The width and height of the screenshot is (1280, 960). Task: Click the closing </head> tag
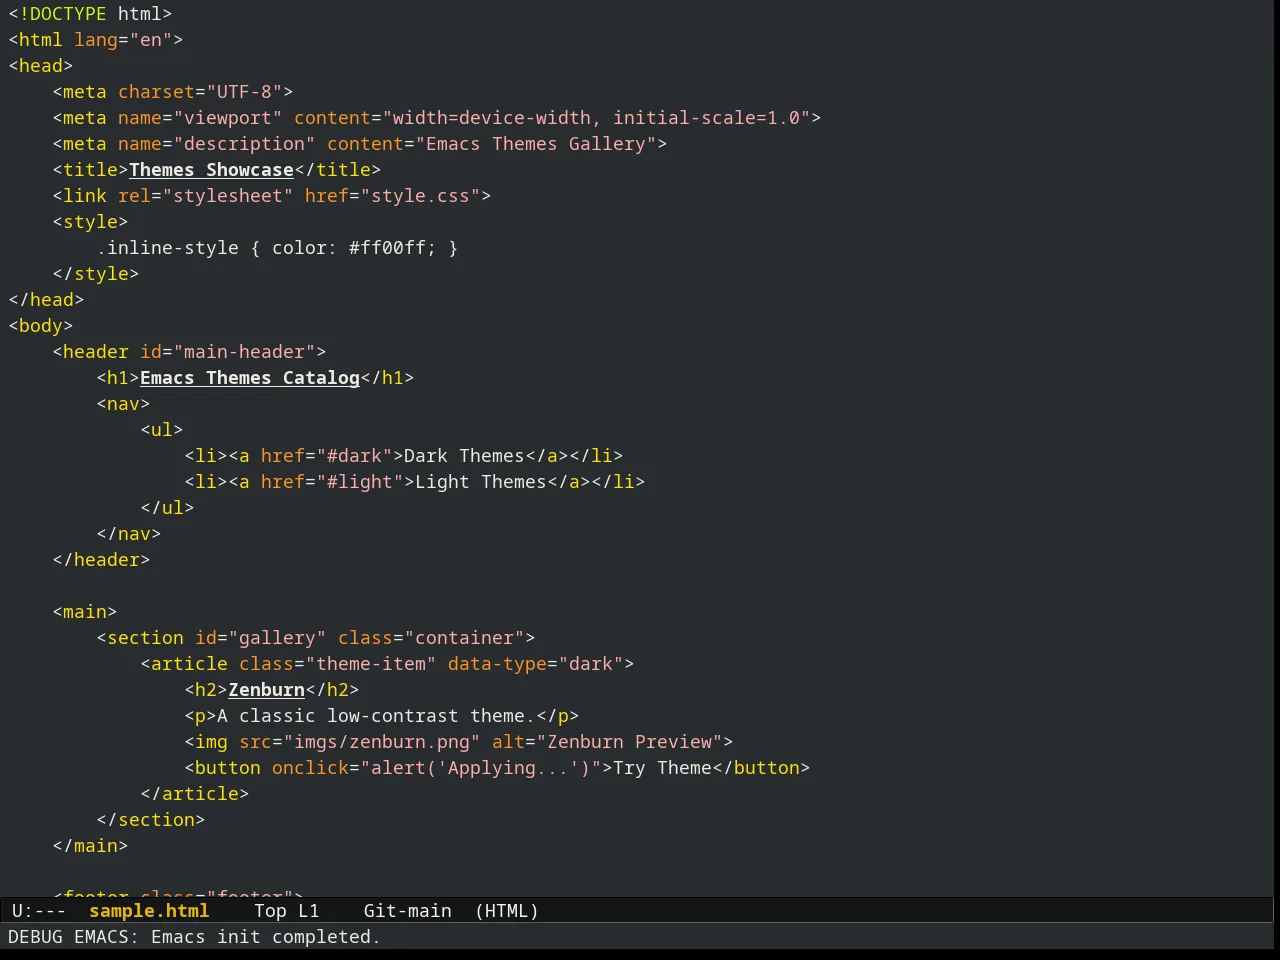46,300
